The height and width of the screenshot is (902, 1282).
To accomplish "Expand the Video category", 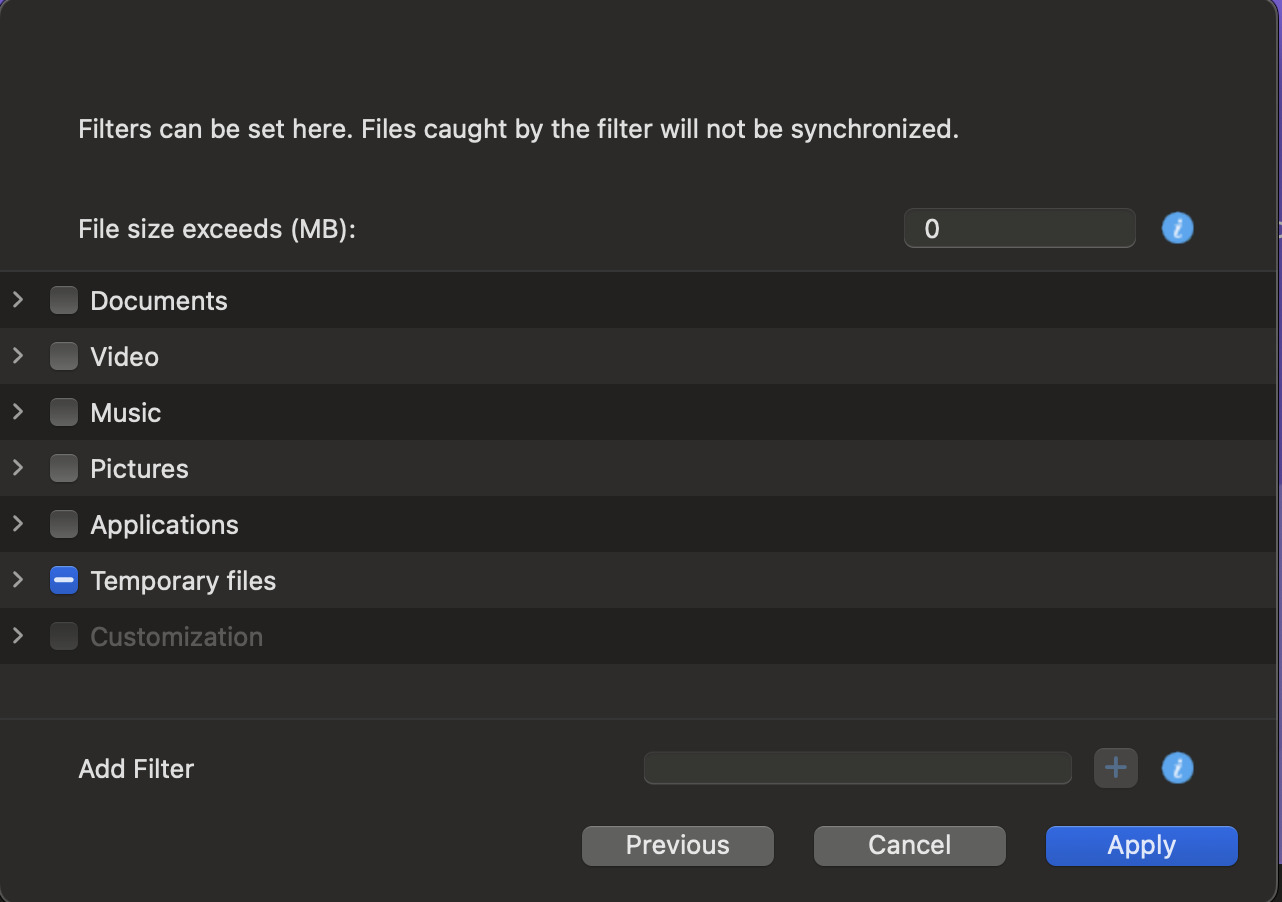I will [17, 355].
